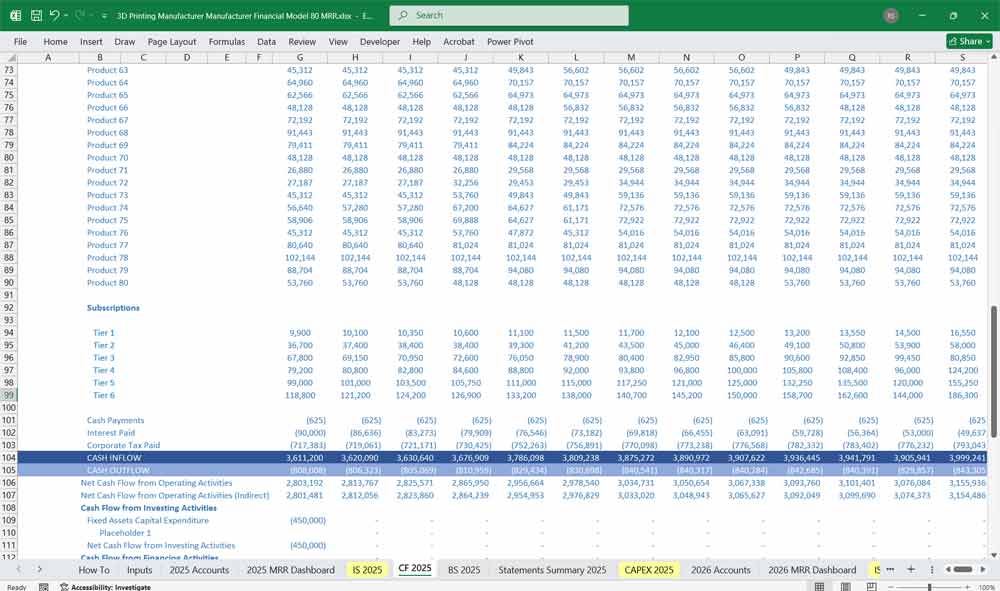Select the Product 78 label cell
1000x591 pixels.
coord(107,258)
